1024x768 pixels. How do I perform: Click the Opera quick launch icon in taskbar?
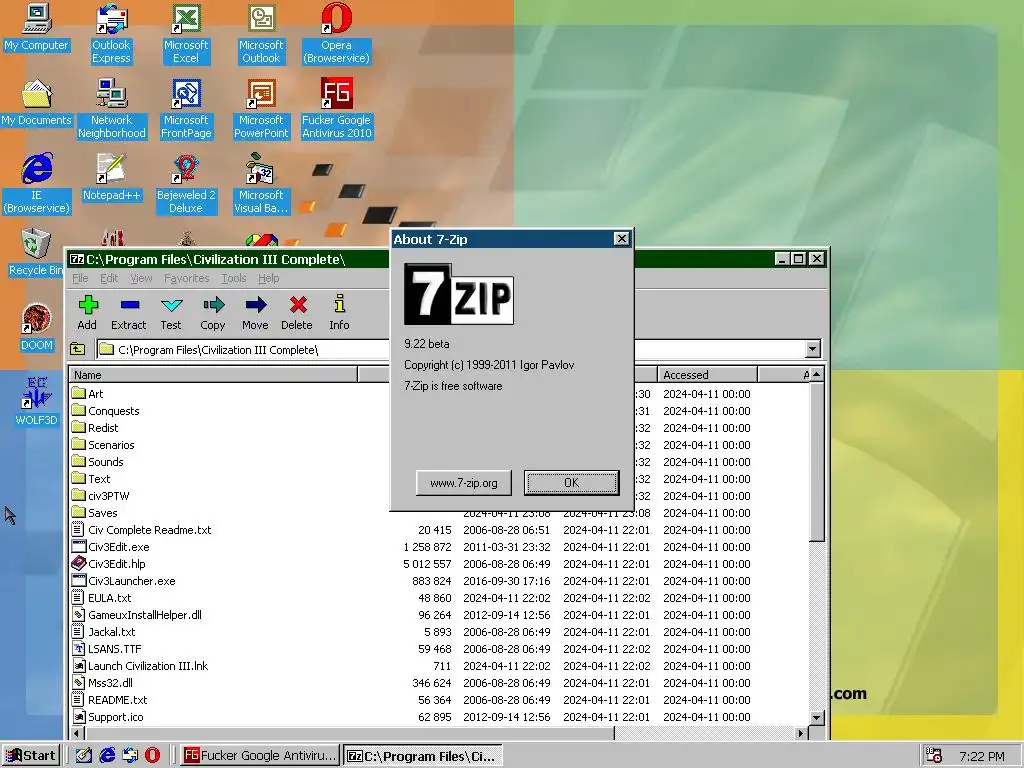(152, 755)
